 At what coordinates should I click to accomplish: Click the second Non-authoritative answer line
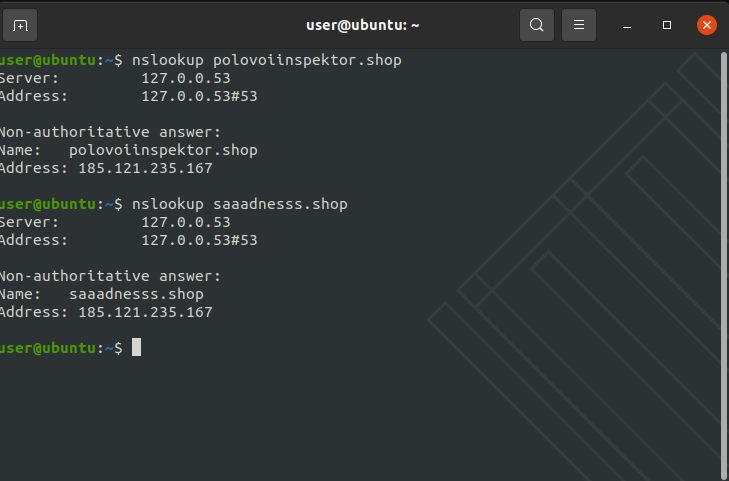point(109,276)
